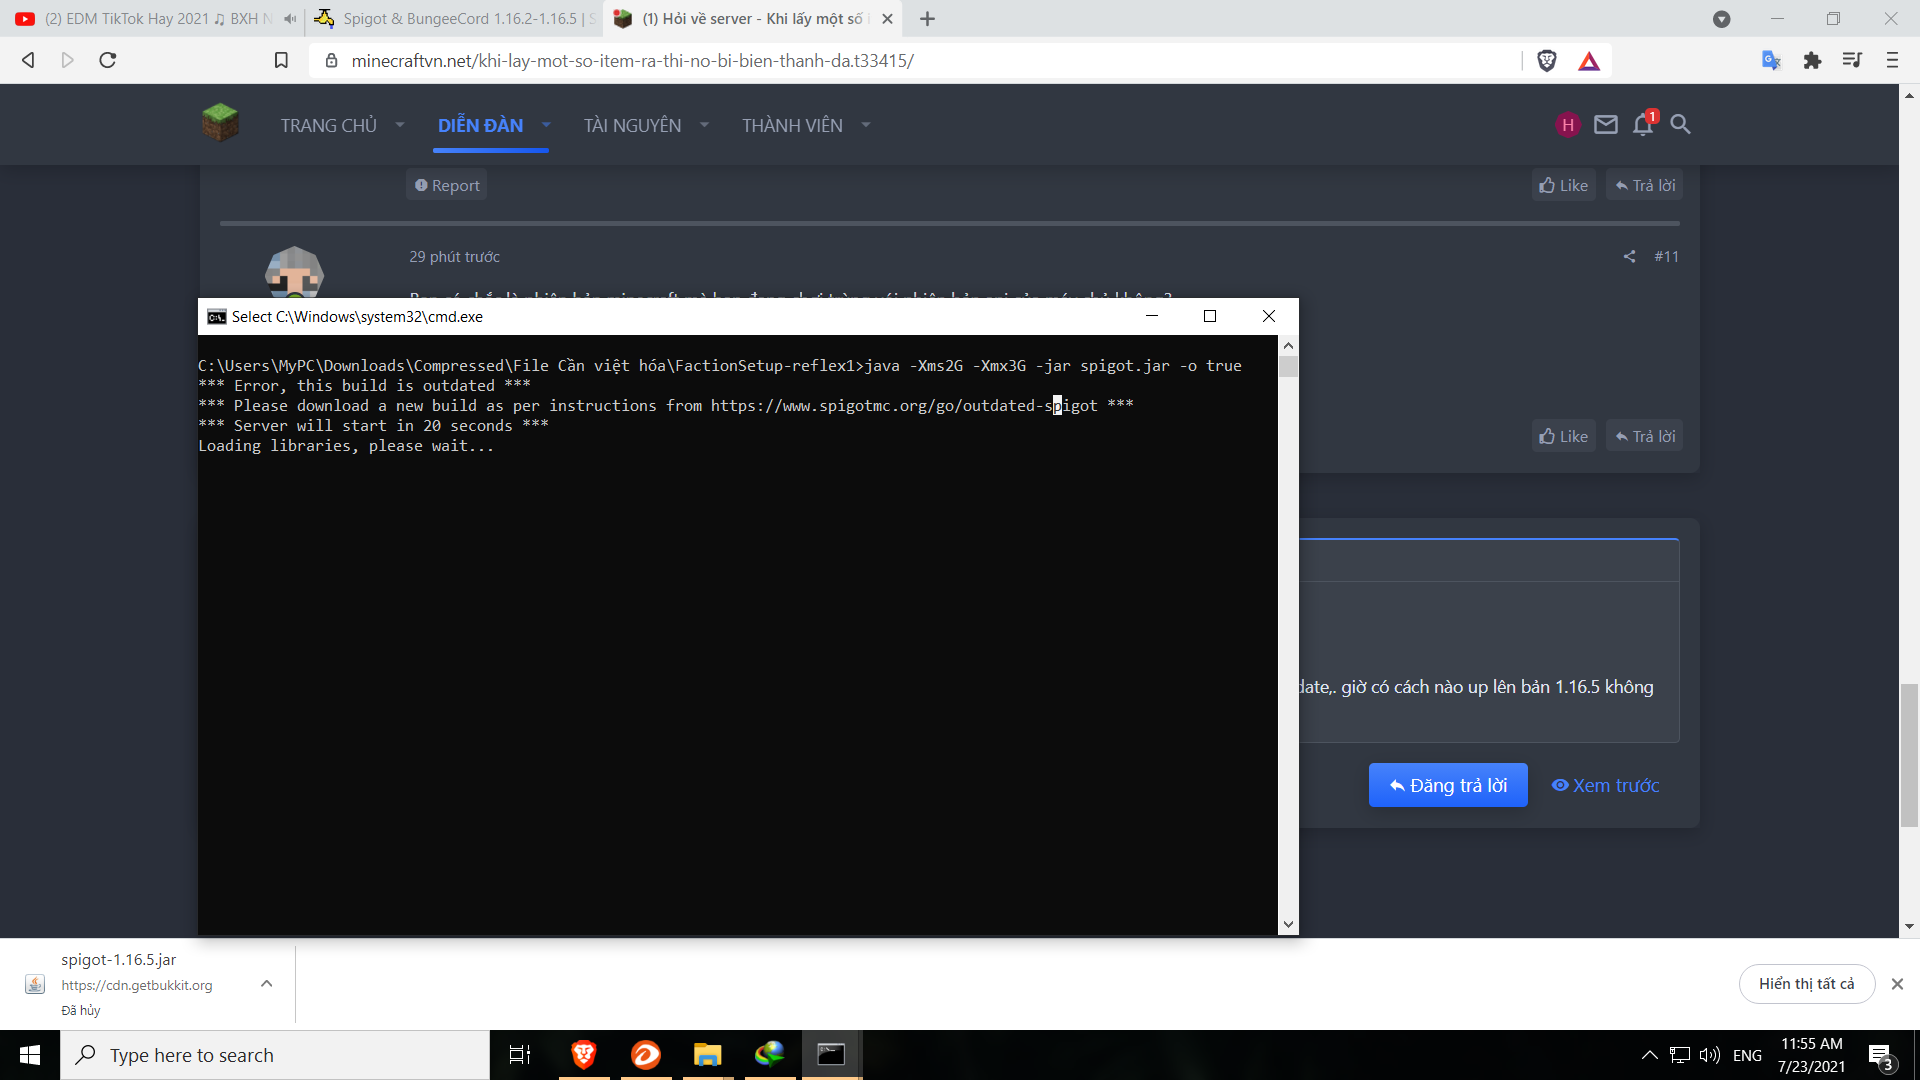Image resolution: width=1920 pixels, height=1080 pixels.
Task: Open the THÀNH VIÊN menu
Action: click(x=792, y=125)
